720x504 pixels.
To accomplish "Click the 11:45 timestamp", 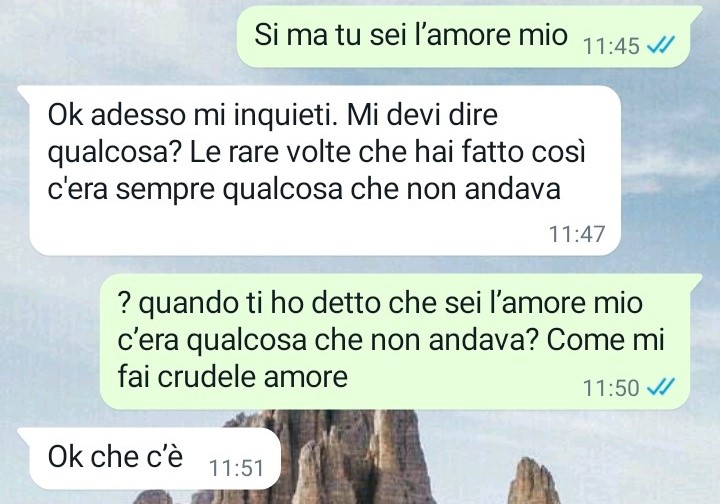I will coord(611,46).
